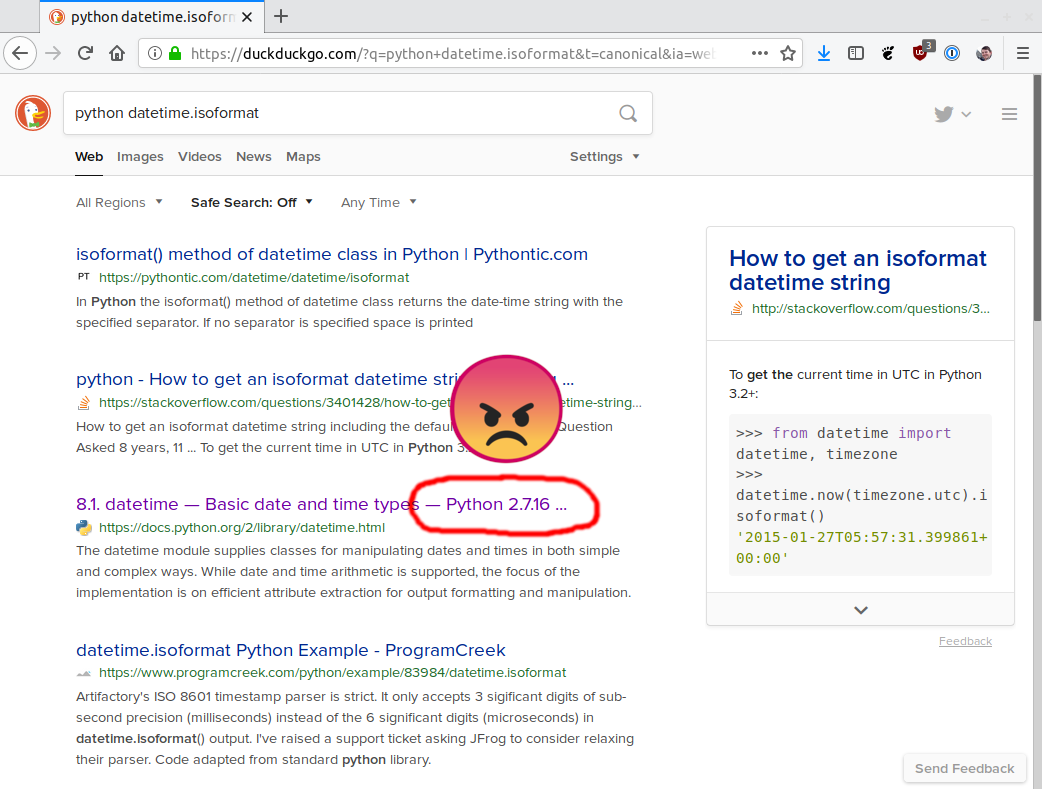Select the Web results tab

89,157
